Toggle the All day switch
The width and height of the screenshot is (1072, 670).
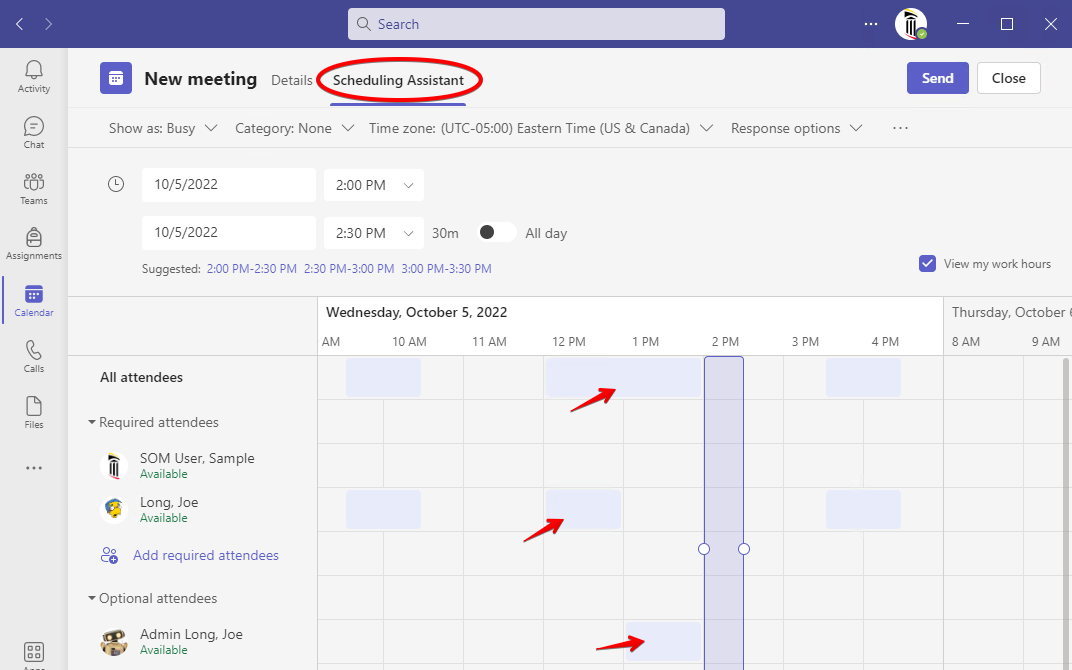point(497,233)
